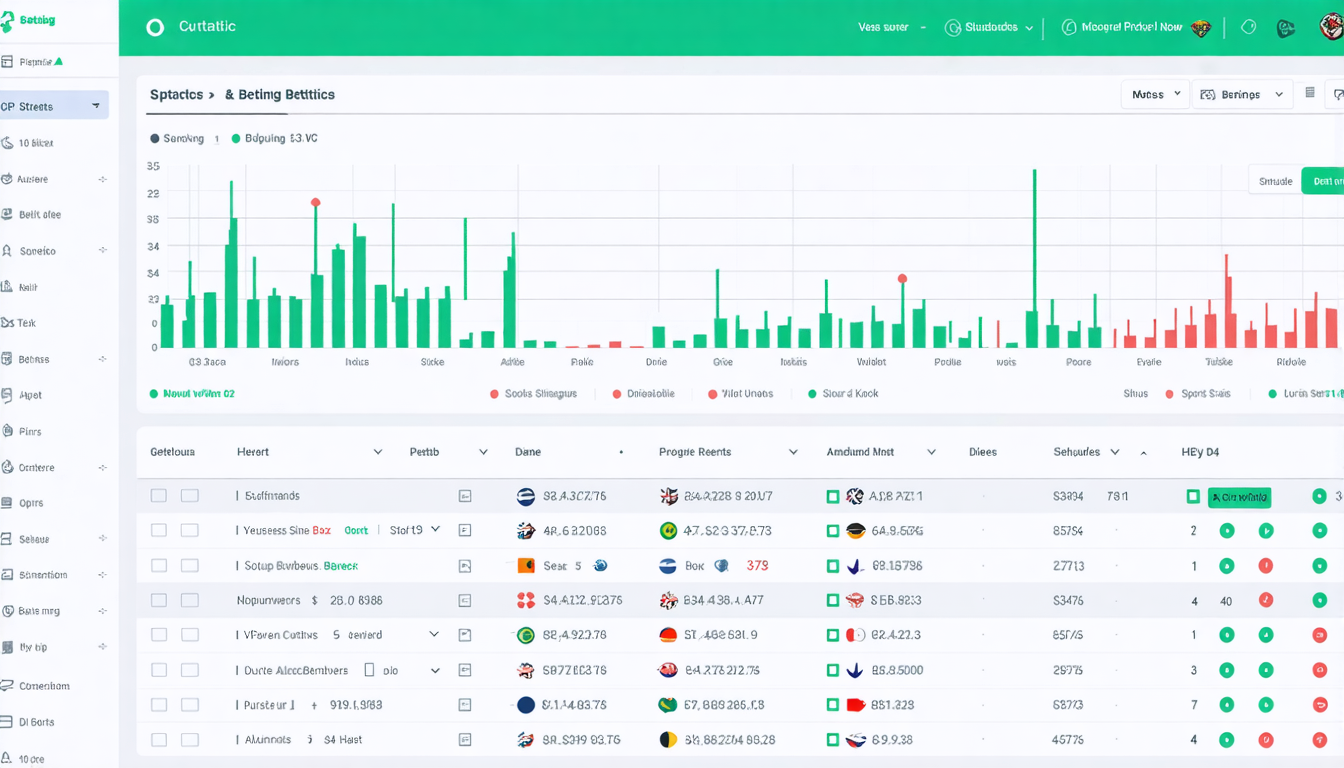Click the list view icon right of Berings
Screen dimensions: 1344x768
coord(1310,93)
